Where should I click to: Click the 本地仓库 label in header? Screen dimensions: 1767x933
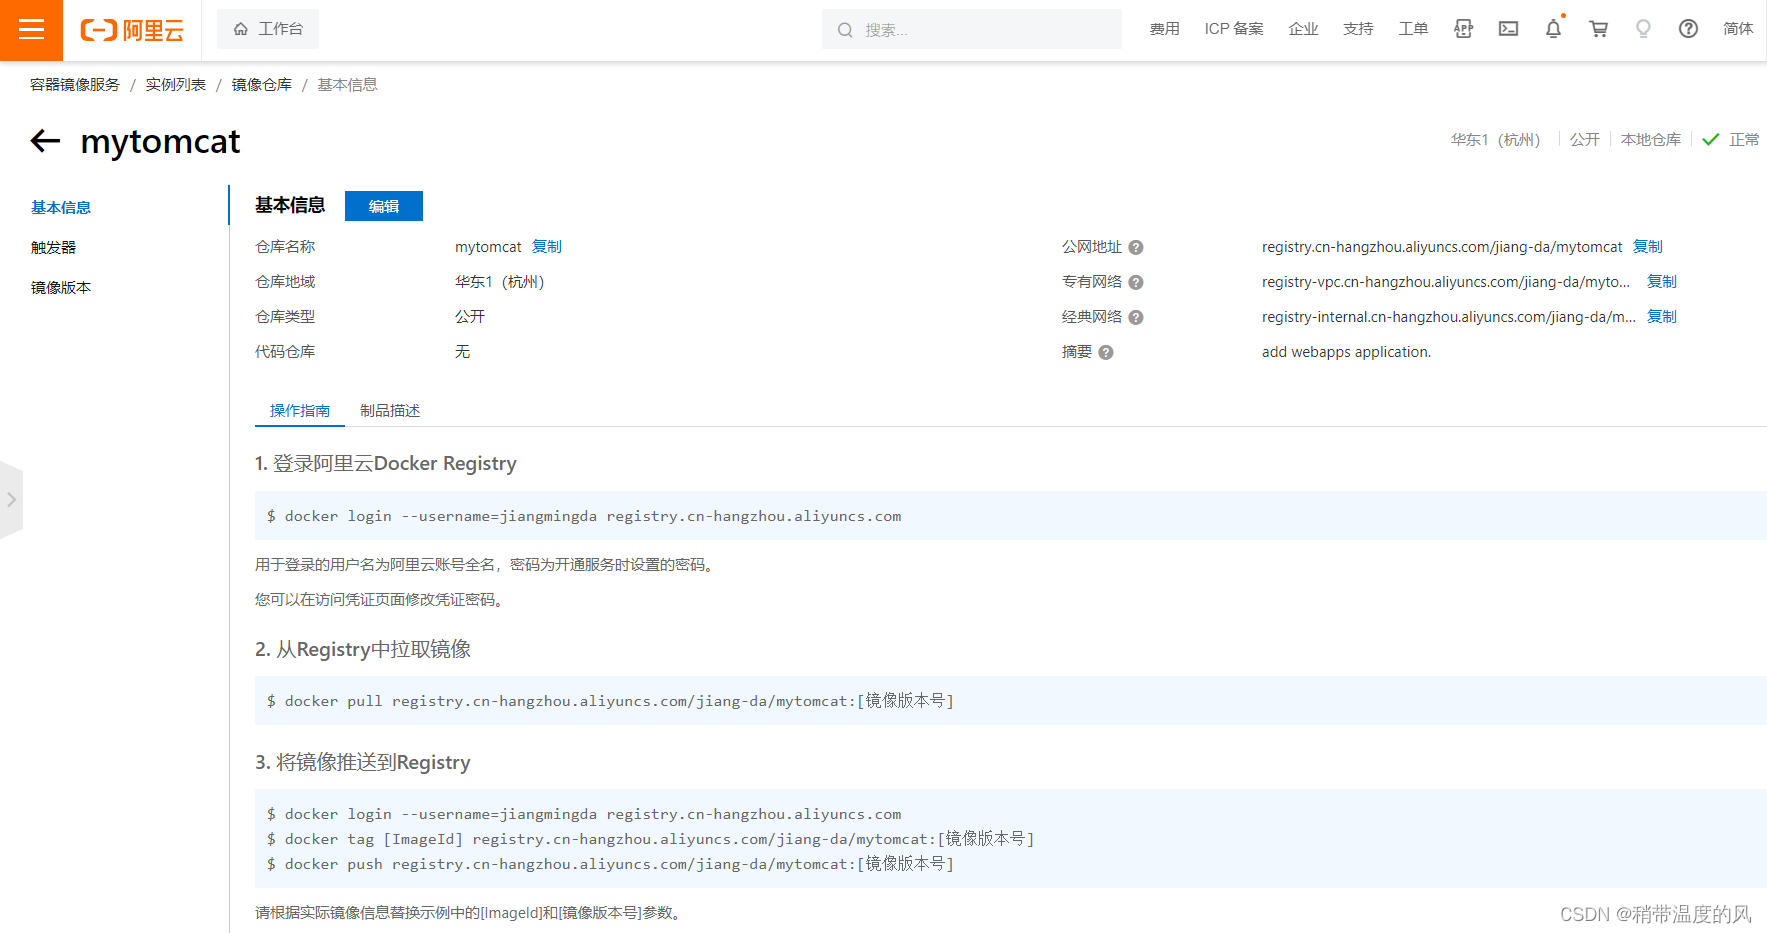tap(1651, 140)
